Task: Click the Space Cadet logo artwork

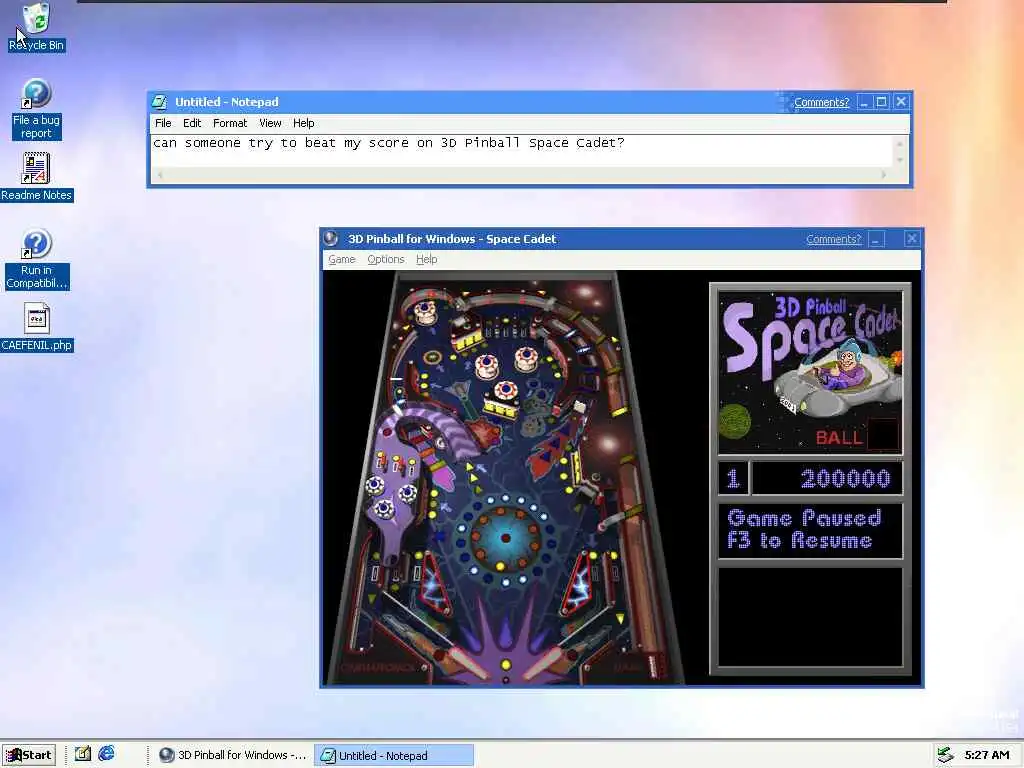Action: (810, 372)
